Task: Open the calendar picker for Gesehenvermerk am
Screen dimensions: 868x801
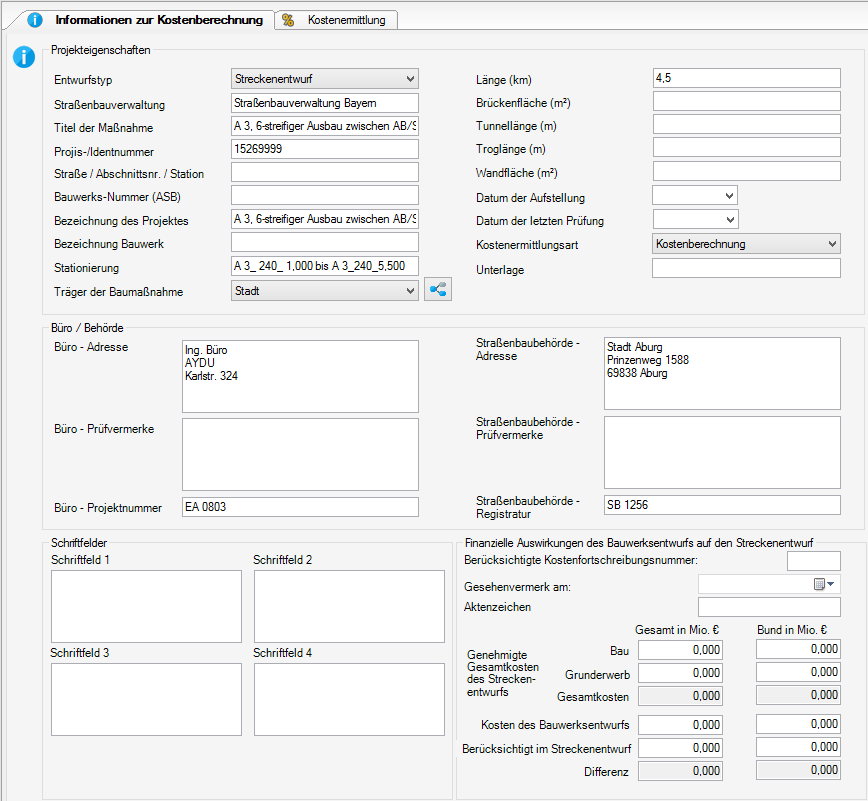Action: pos(824,584)
